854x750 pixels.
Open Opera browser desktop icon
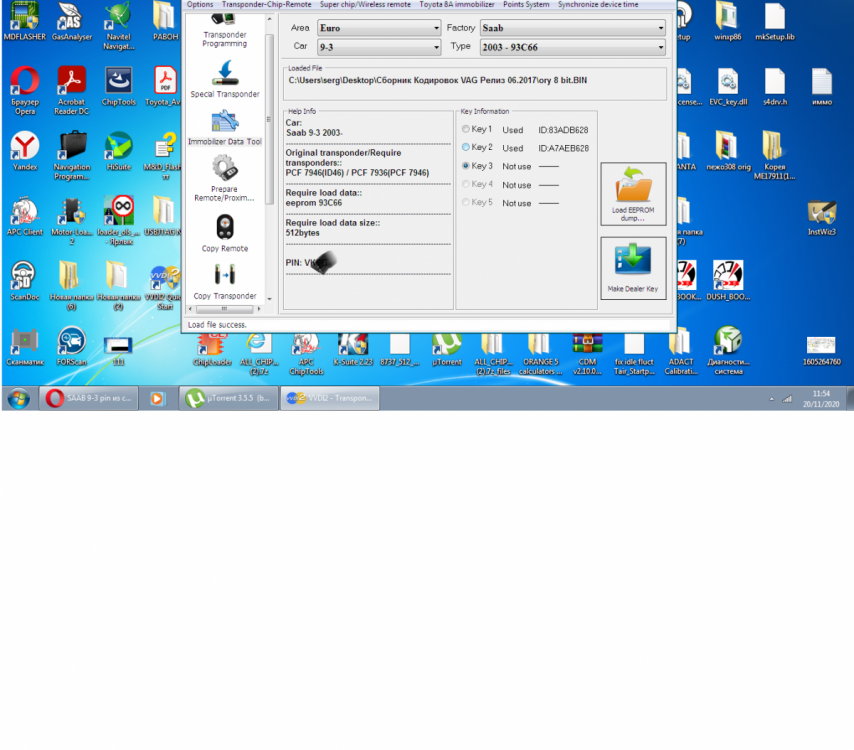(25, 90)
